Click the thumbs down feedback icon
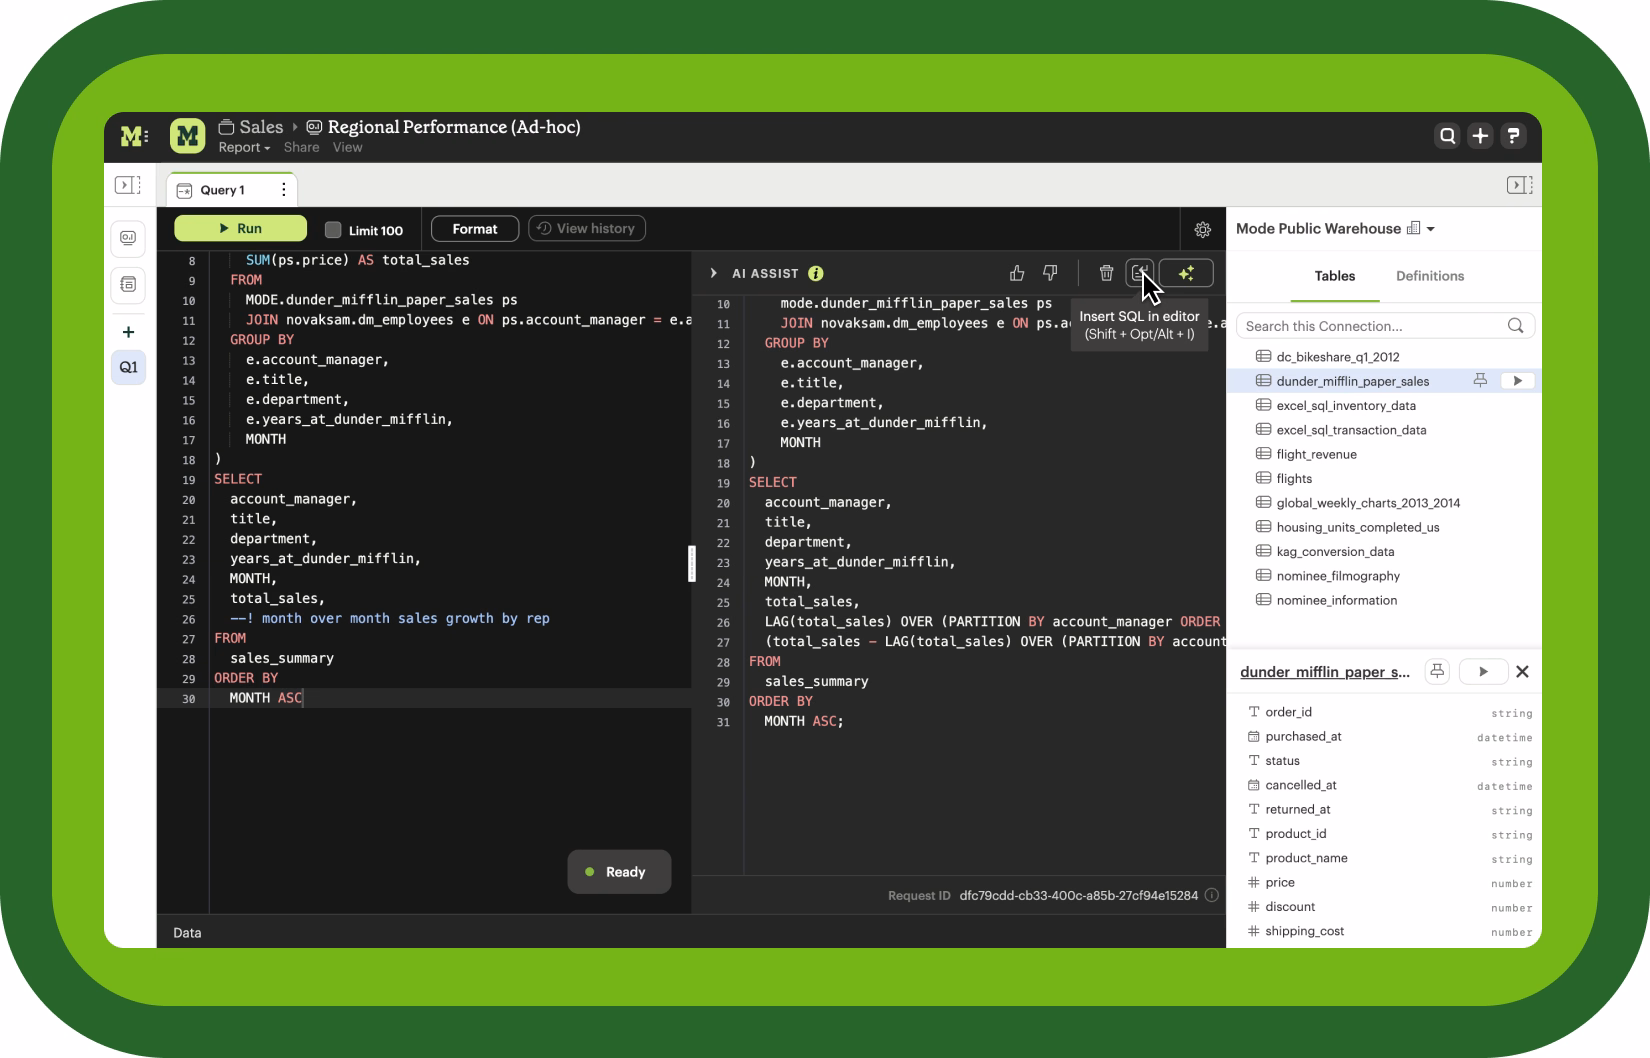 pos(1050,273)
